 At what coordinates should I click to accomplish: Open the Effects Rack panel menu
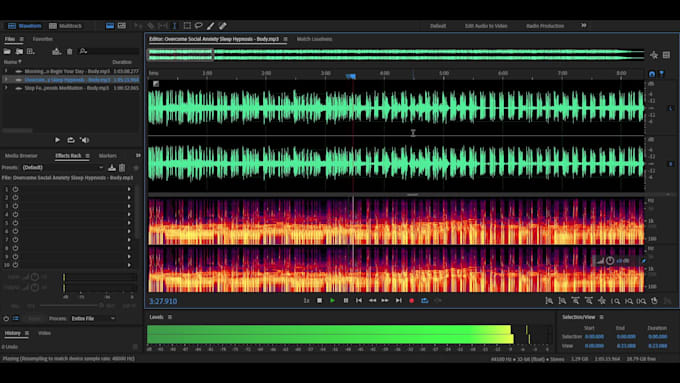coord(88,156)
